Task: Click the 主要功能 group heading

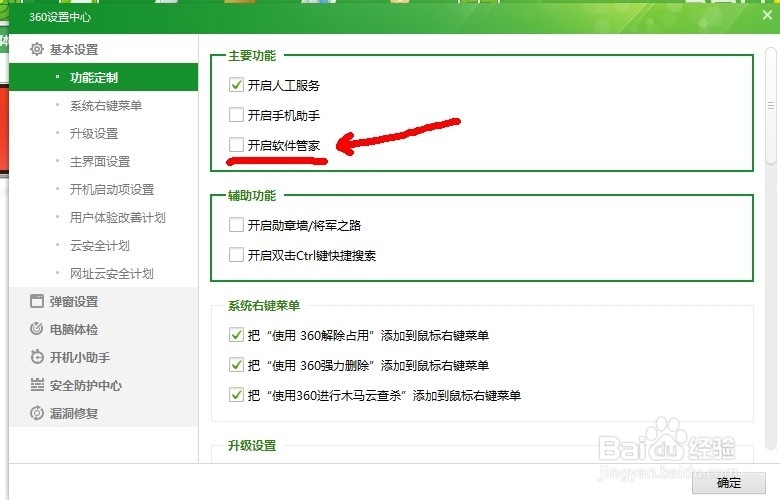Action: 252,55
